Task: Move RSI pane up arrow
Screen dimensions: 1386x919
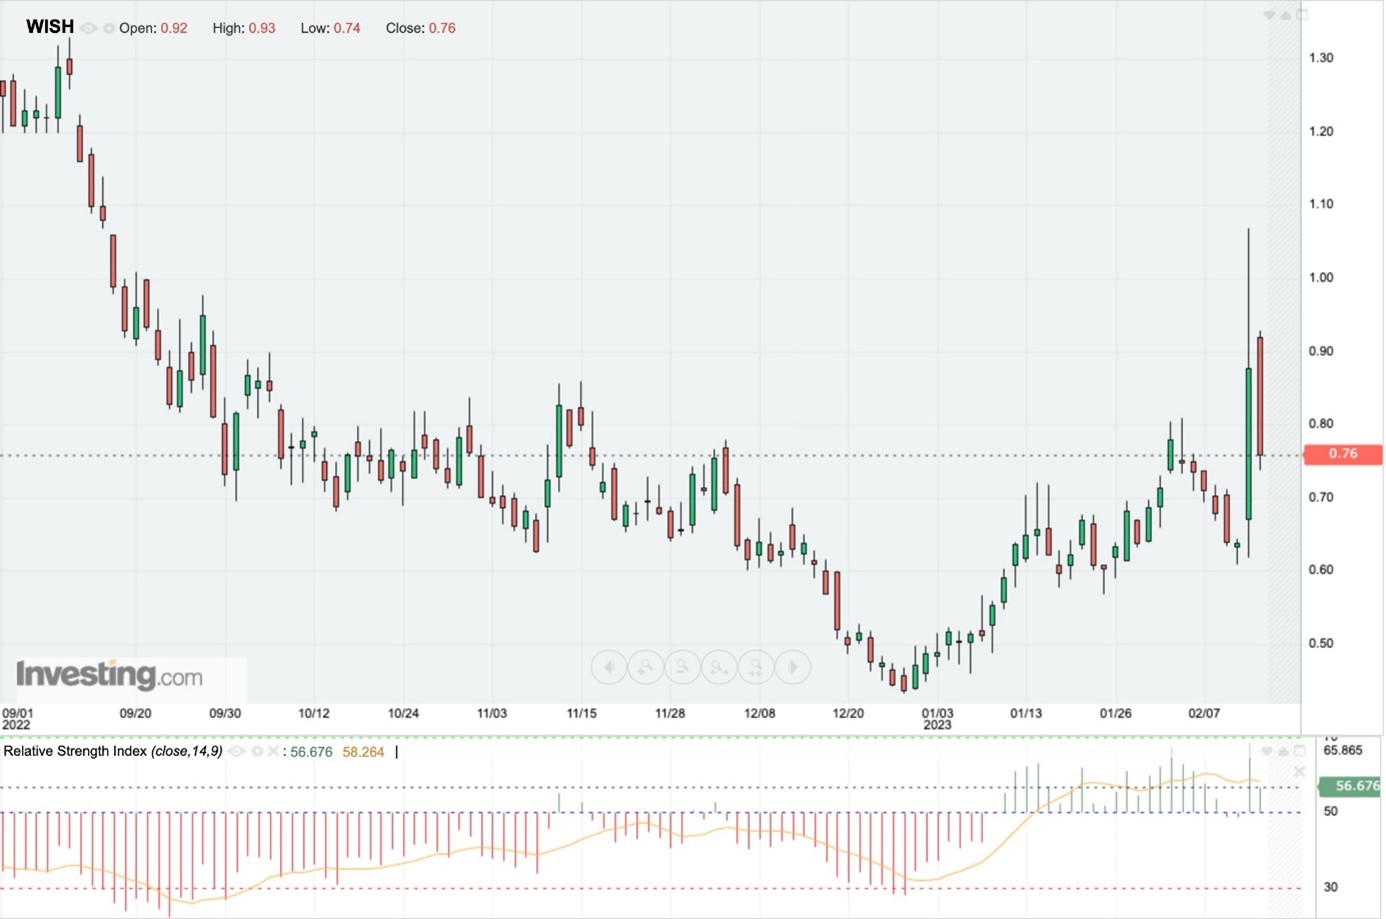Action: pyautogui.click(x=1284, y=751)
